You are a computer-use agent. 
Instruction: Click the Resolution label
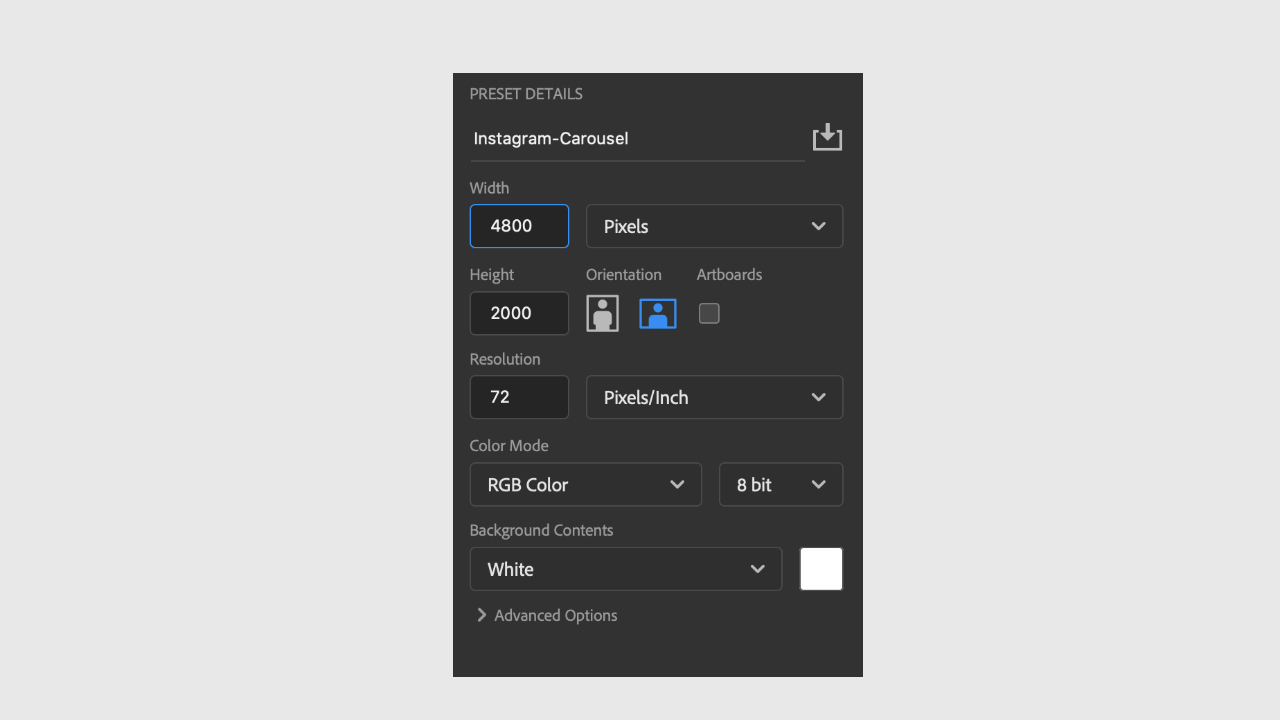coord(505,359)
